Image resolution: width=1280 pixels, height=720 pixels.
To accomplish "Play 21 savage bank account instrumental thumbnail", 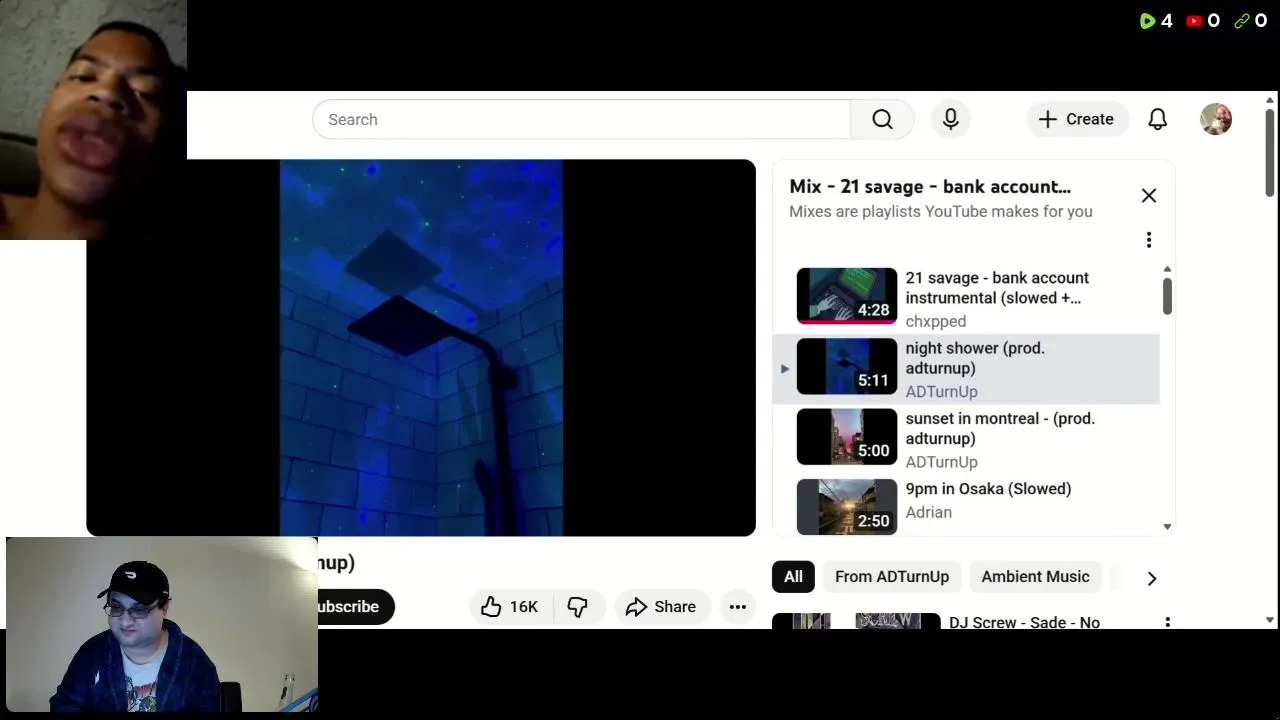I will [847, 296].
